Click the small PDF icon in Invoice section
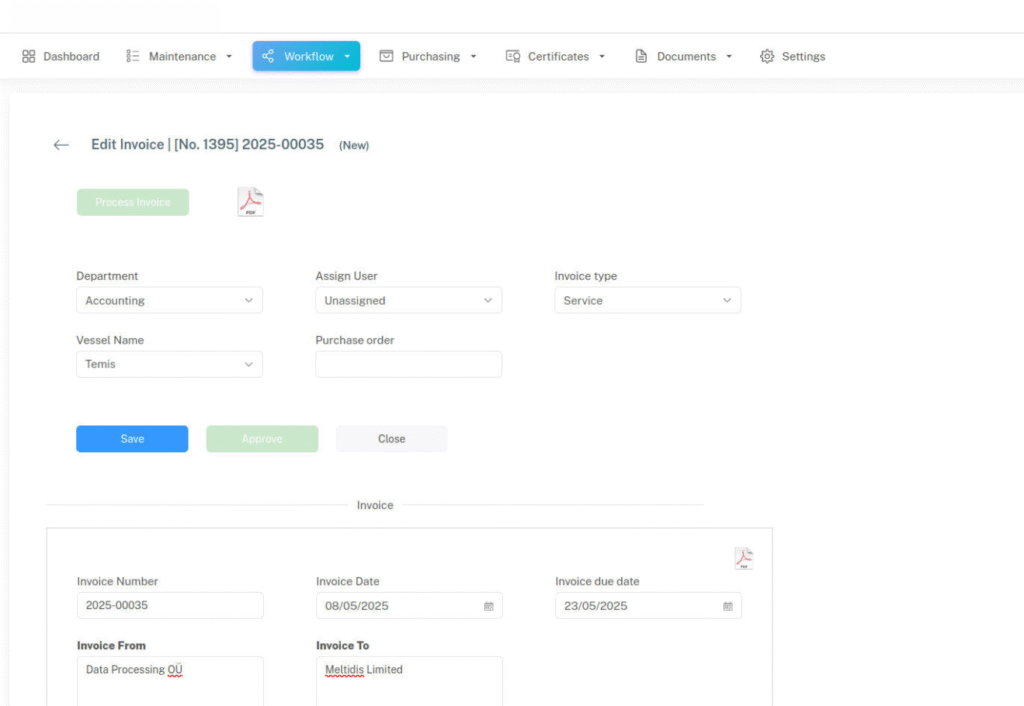1024x706 pixels. 743,559
